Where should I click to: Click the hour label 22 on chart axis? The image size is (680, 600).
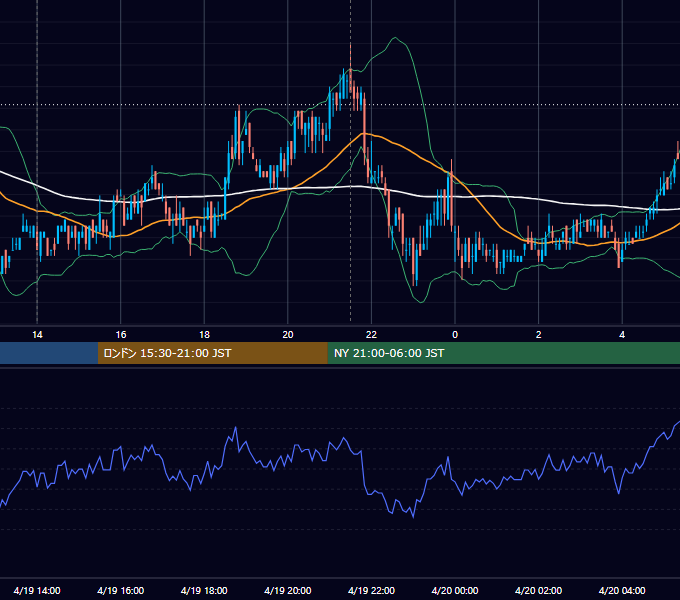click(x=371, y=335)
